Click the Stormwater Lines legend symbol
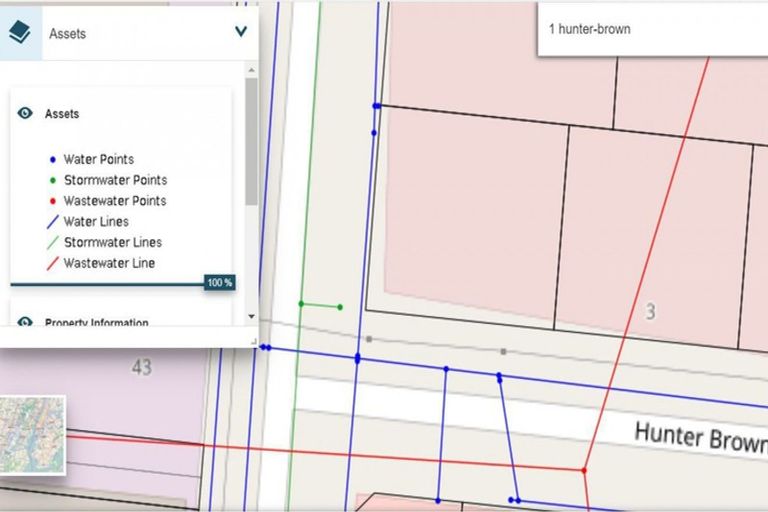The width and height of the screenshot is (768, 512). (x=52, y=243)
